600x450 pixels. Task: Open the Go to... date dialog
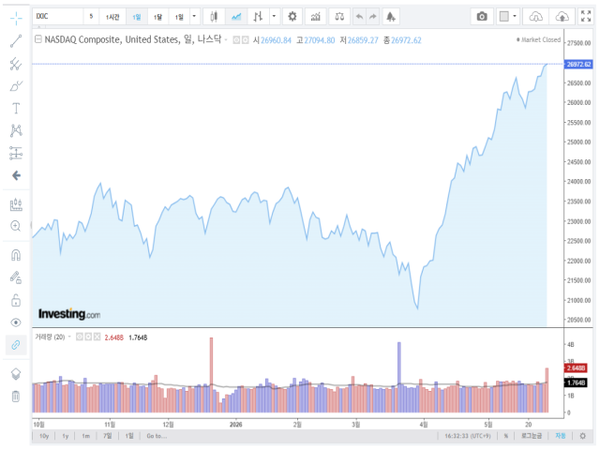(157, 436)
